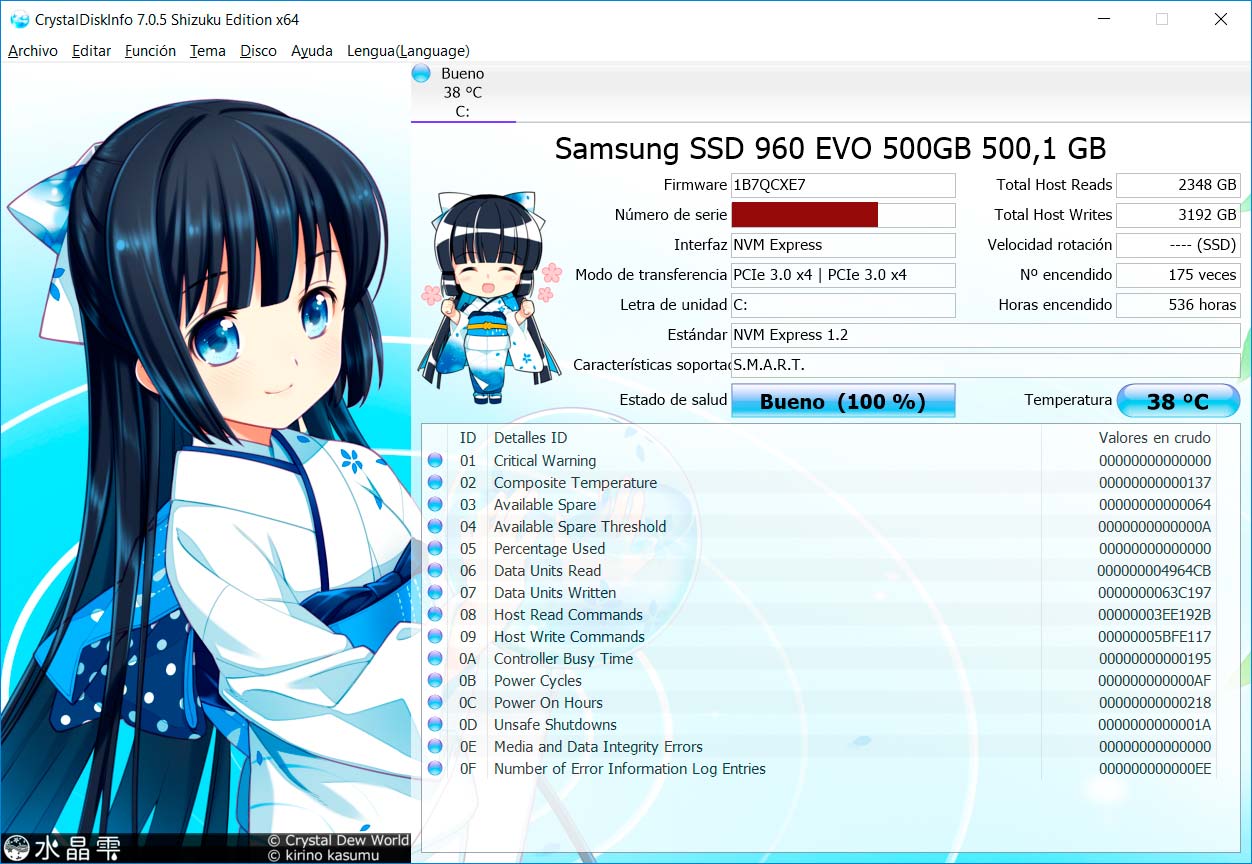Select the Unsafe Shutdowns attribute name
This screenshot has height=864, width=1252.
tap(555, 725)
